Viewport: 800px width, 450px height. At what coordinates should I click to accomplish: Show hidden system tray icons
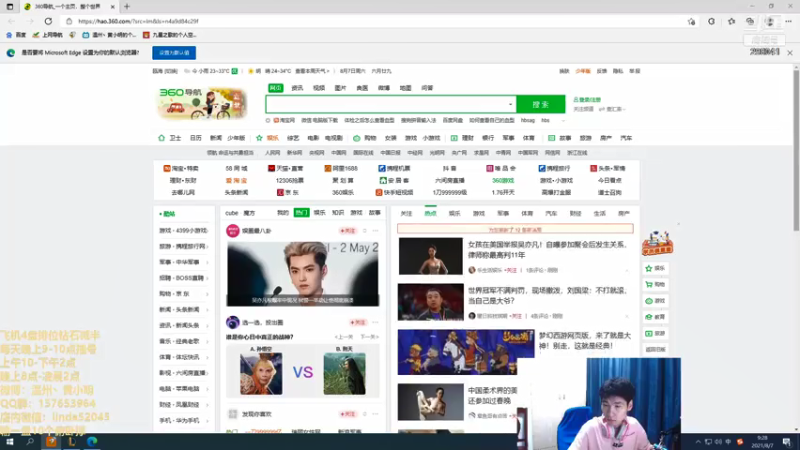tap(698, 442)
